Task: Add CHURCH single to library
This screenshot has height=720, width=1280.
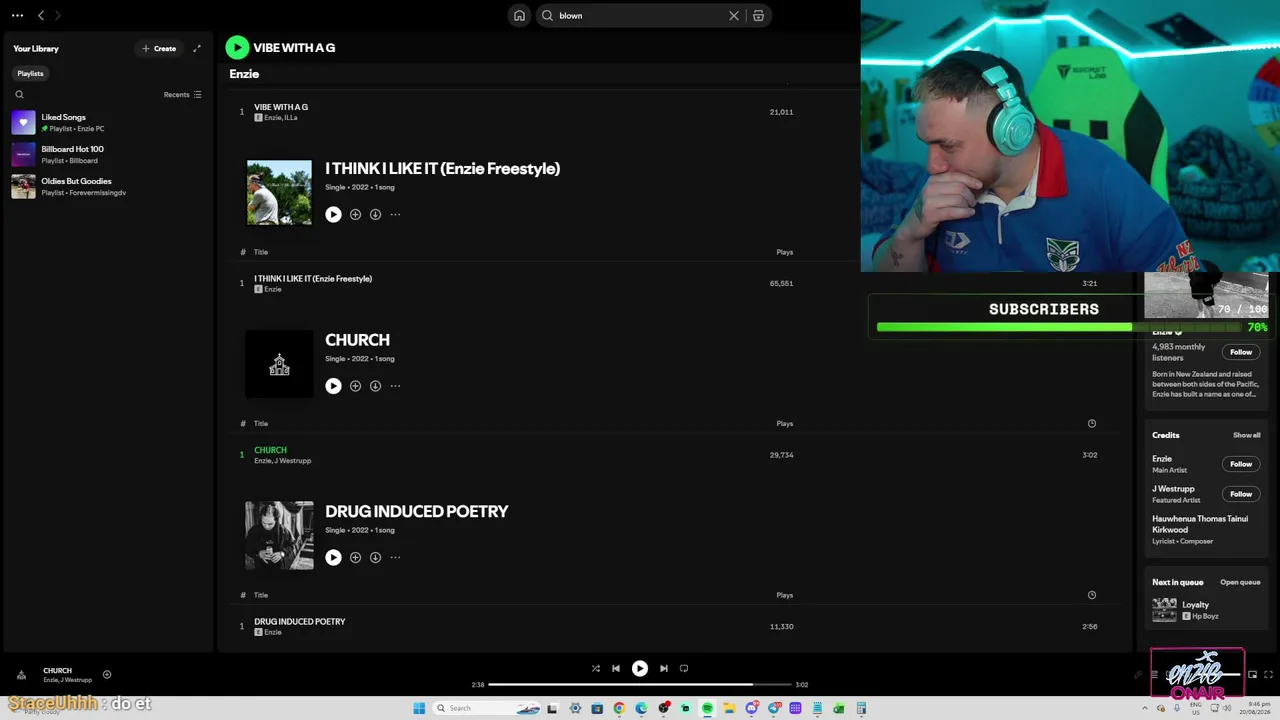Action: pos(355,386)
